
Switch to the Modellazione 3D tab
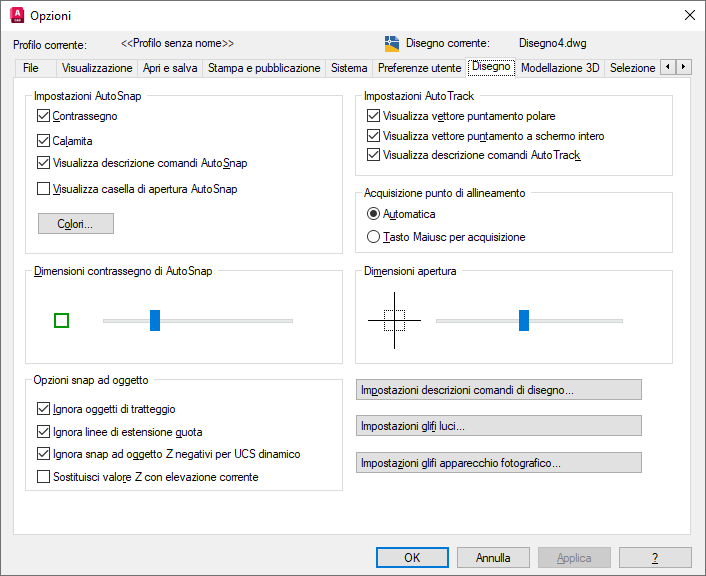point(560,68)
